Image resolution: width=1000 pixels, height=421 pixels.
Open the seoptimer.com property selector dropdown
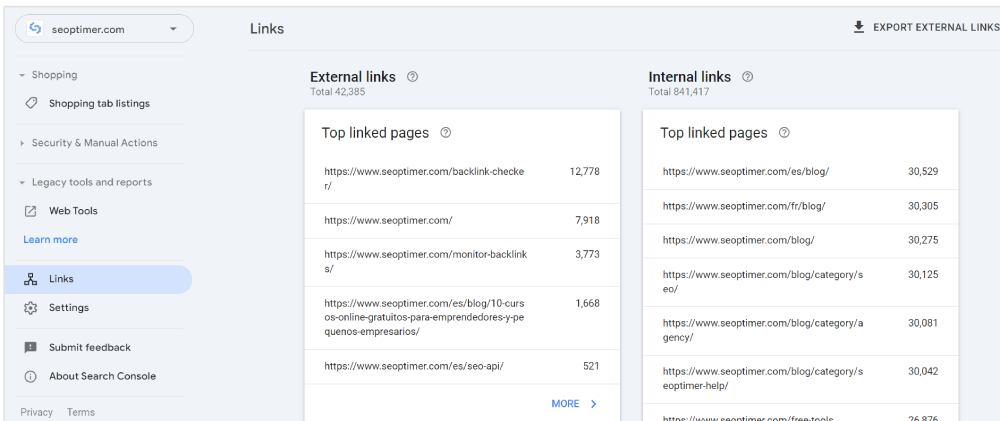click(104, 29)
